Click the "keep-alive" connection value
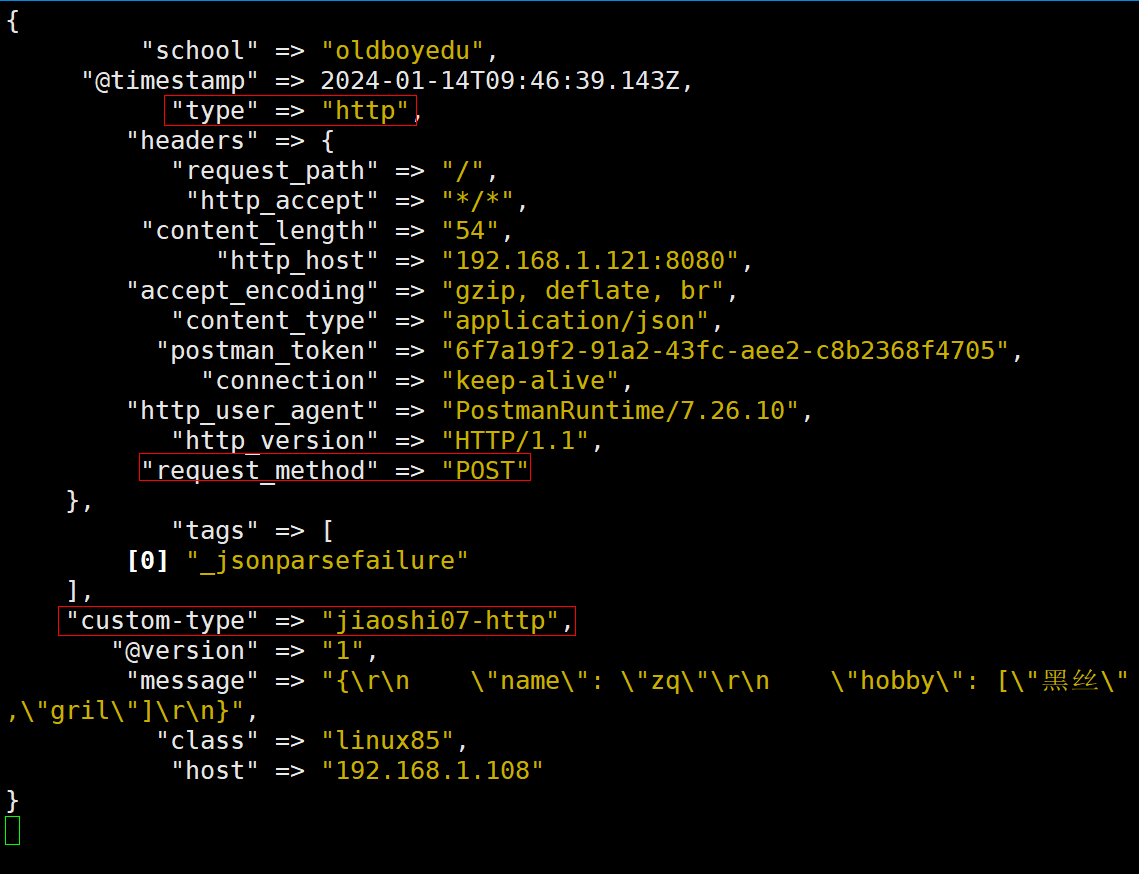The height and width of the screenshot is (874, 1139). click(x=530, y=381)
